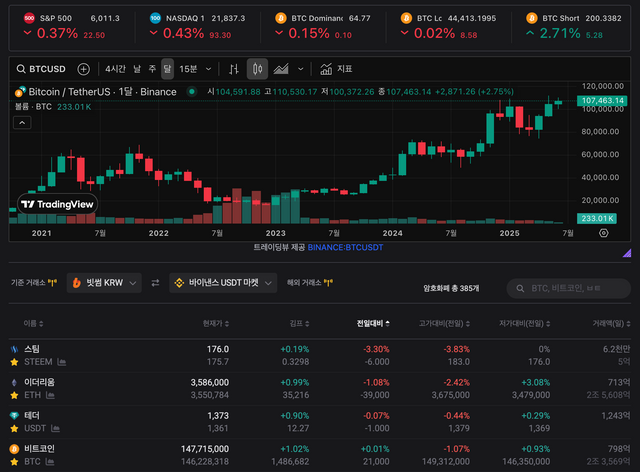Select the 이더리움 row name
640x472 pixels.
point(39,383)
